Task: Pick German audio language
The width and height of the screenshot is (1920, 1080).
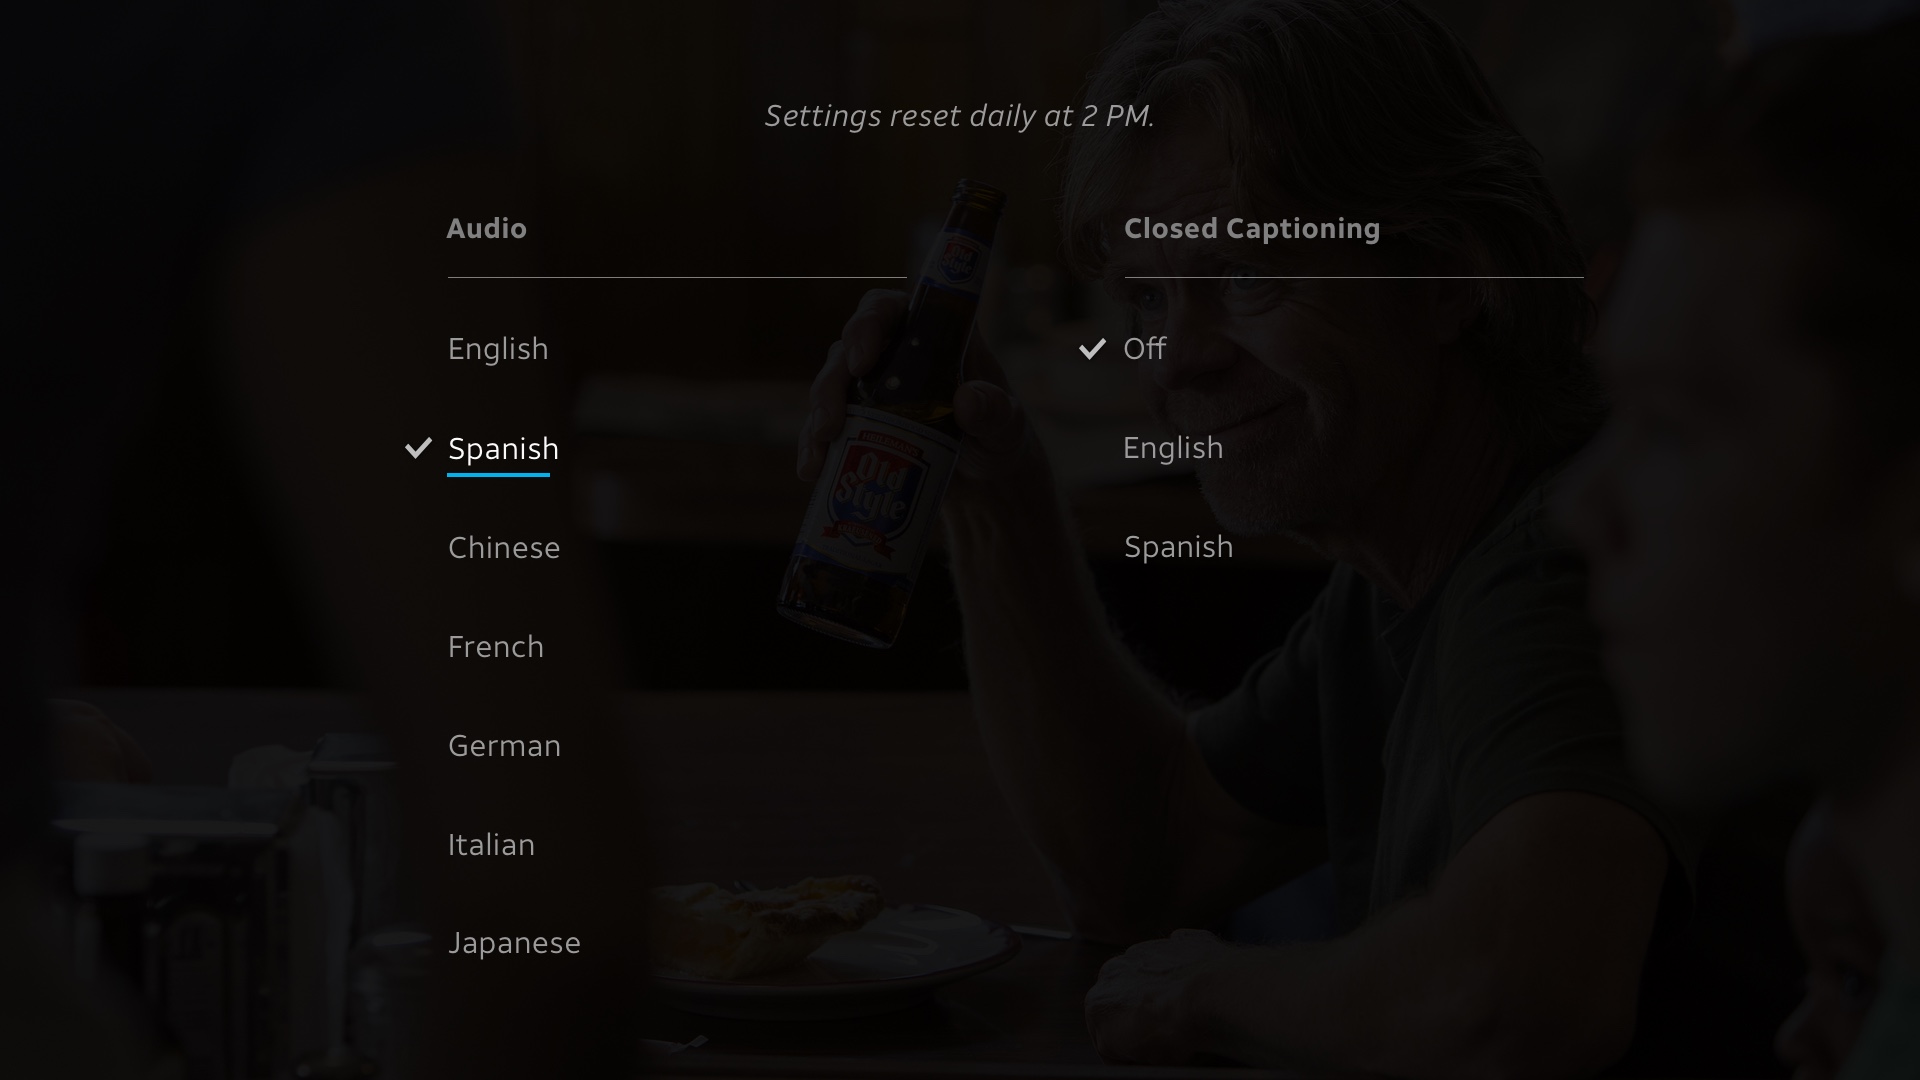Action: click(504, 746)
